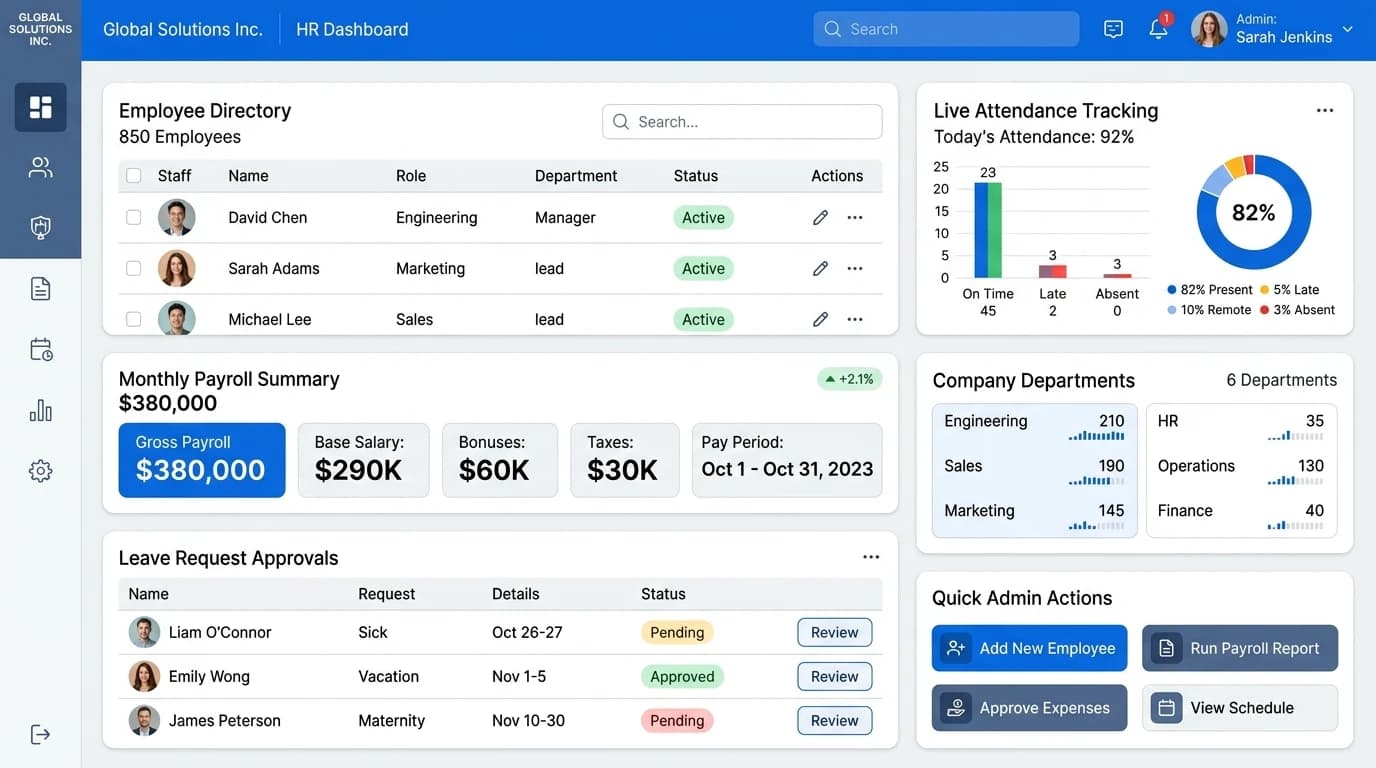The image size is (1376, 768).
Task: Check the box for David Chen
Action: tap(134, 218)
